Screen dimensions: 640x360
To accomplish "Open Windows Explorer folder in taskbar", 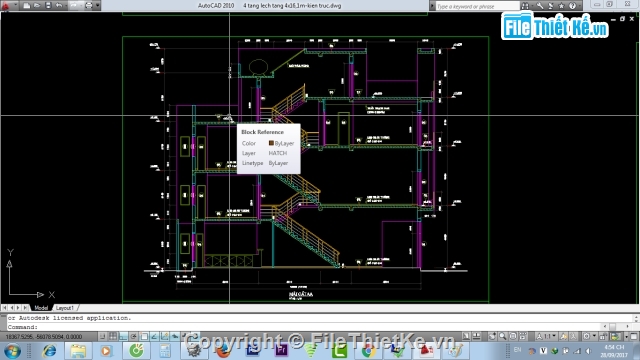I will (x=78, y=351).
